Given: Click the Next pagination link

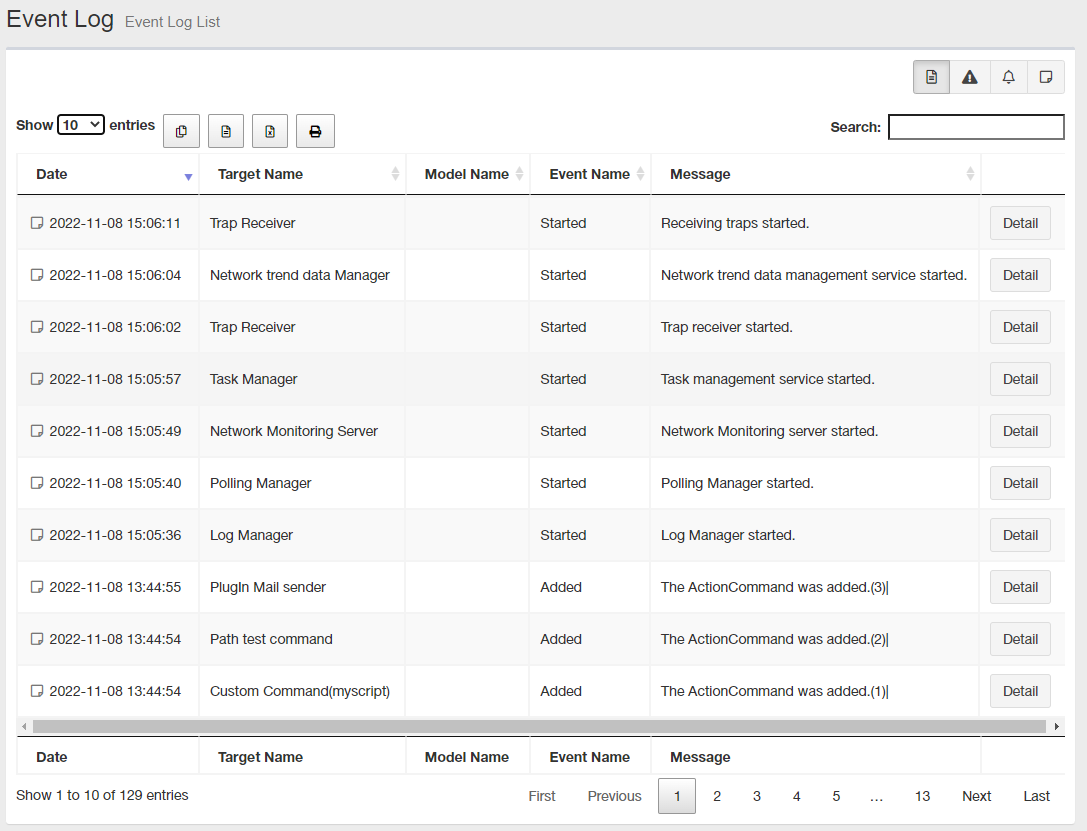Looking at the screenshot, I should pyautogui.click(x=976, y=796).
